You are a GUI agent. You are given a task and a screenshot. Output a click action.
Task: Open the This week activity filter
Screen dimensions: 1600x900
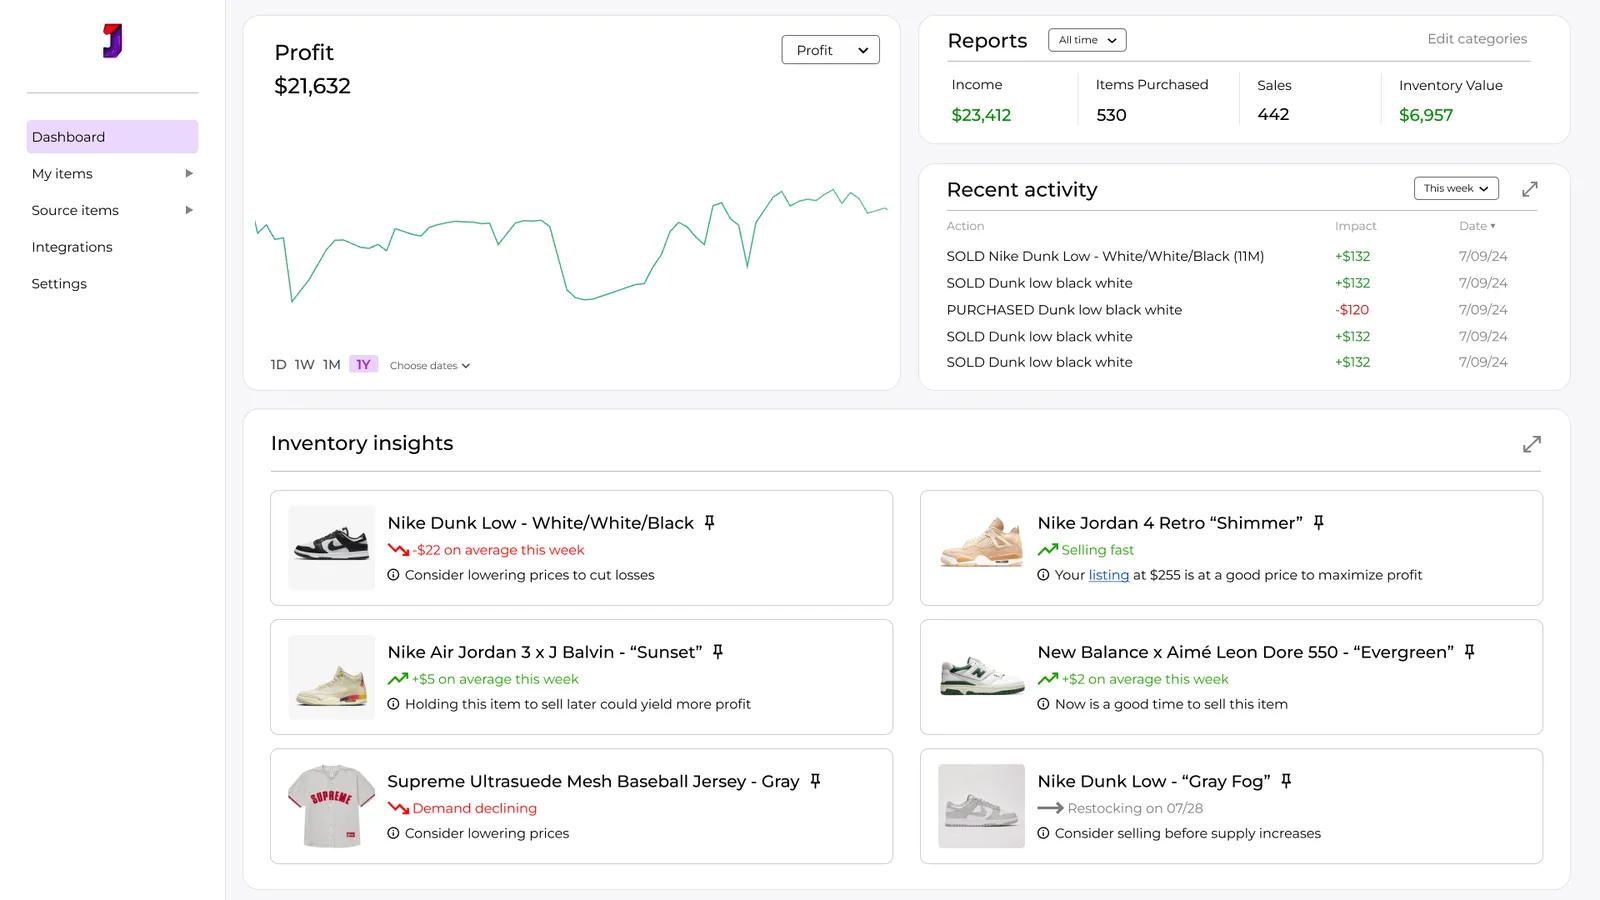1456,188
